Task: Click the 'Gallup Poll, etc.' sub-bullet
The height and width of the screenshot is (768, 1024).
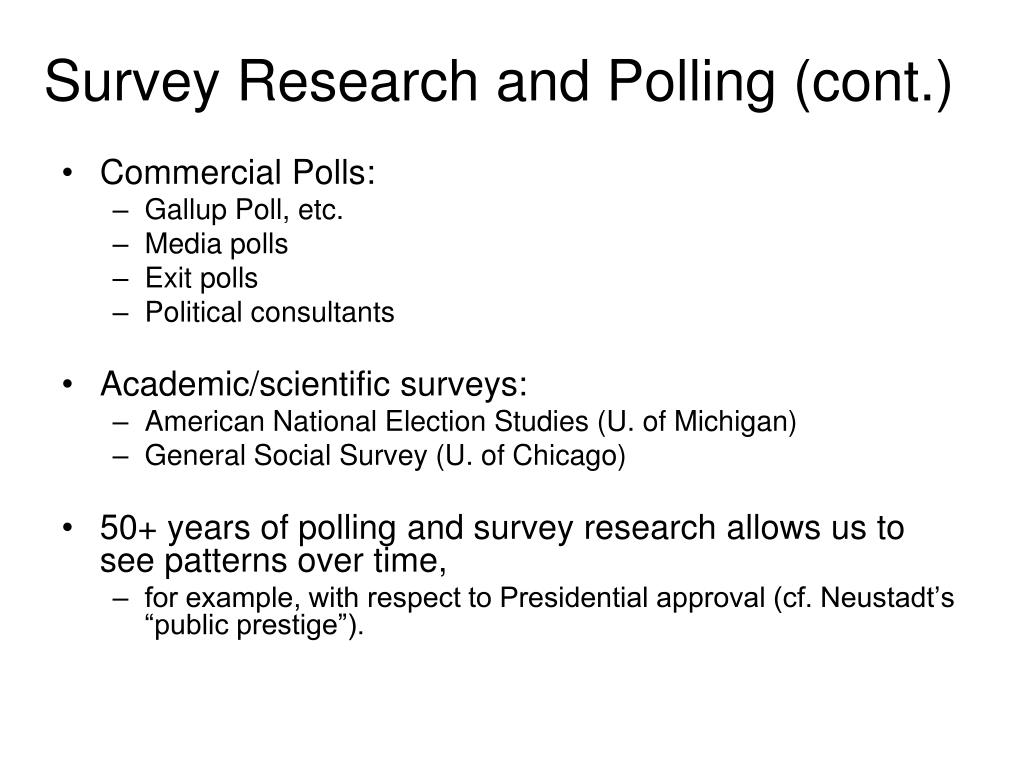Action: click(x=244, y=210)
